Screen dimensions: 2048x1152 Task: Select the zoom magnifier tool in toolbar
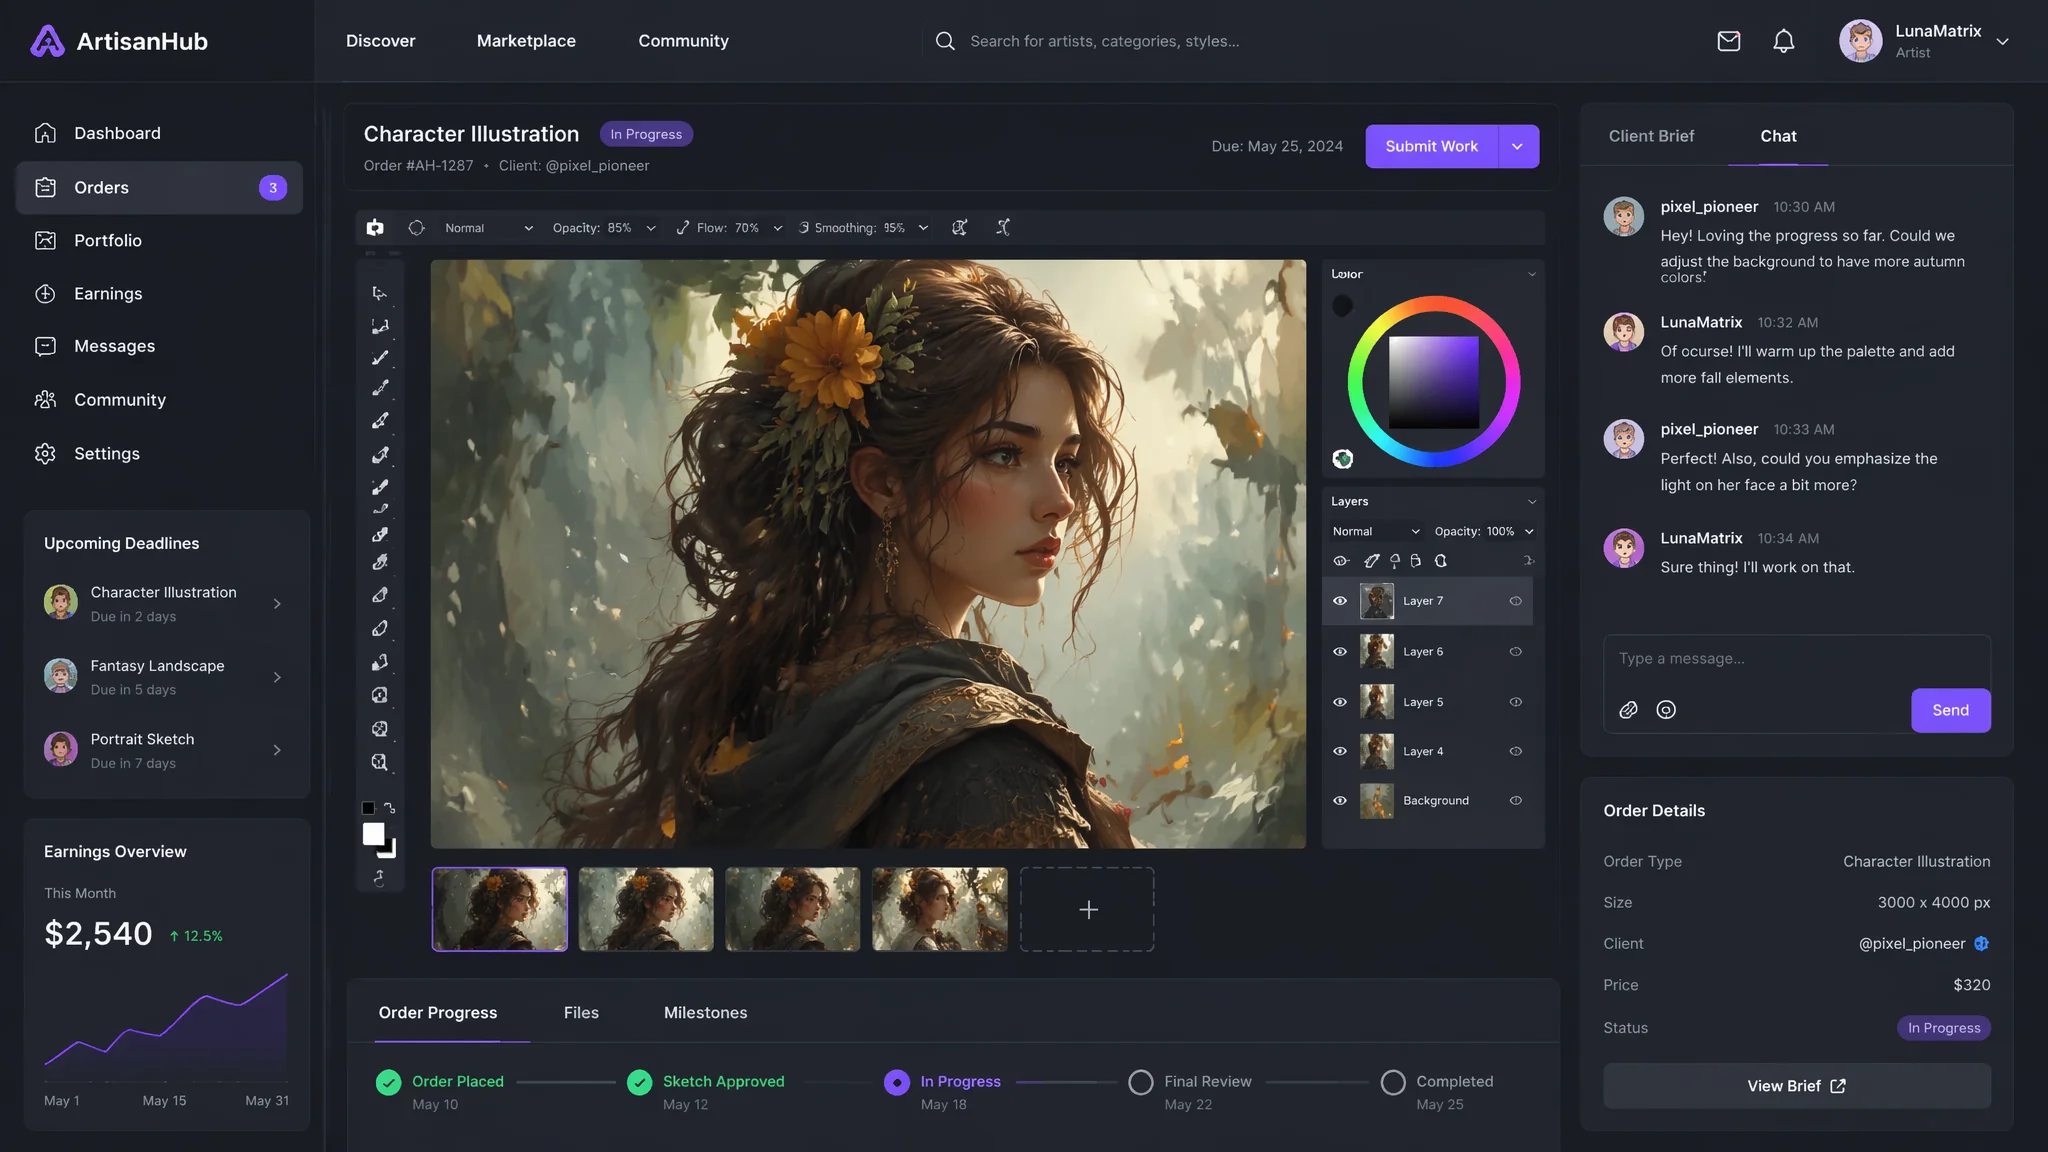click(379, 762)
